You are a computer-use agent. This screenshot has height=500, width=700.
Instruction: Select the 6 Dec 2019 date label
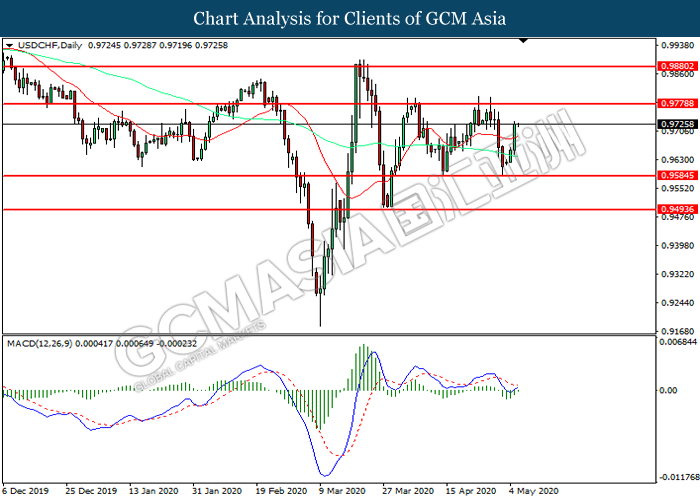pyautogui.click(x=25, y=491)
